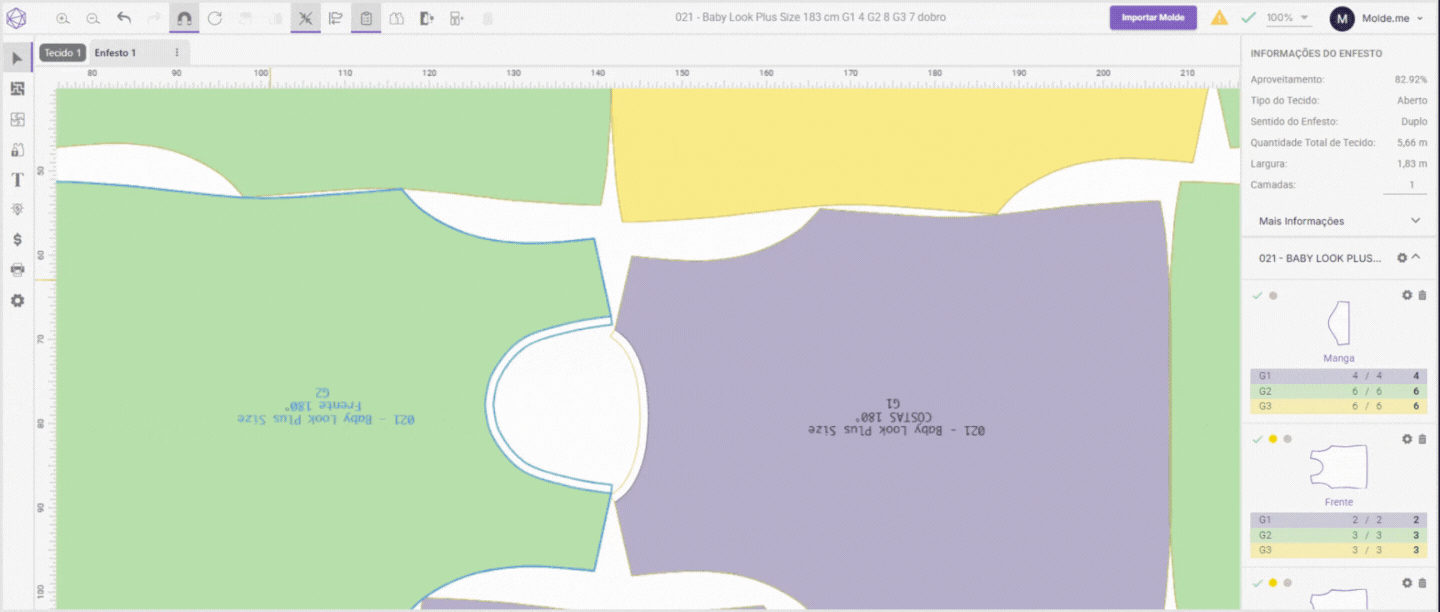1440x612 pixels.
Task: Undo the last action
Action: pos(124,18)
